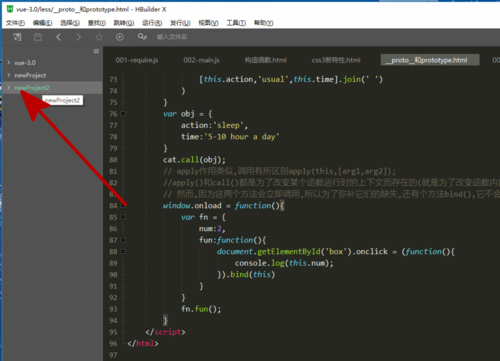
Task: Expand the vue-3.0 project chevron
Action: tap(9, 62)
